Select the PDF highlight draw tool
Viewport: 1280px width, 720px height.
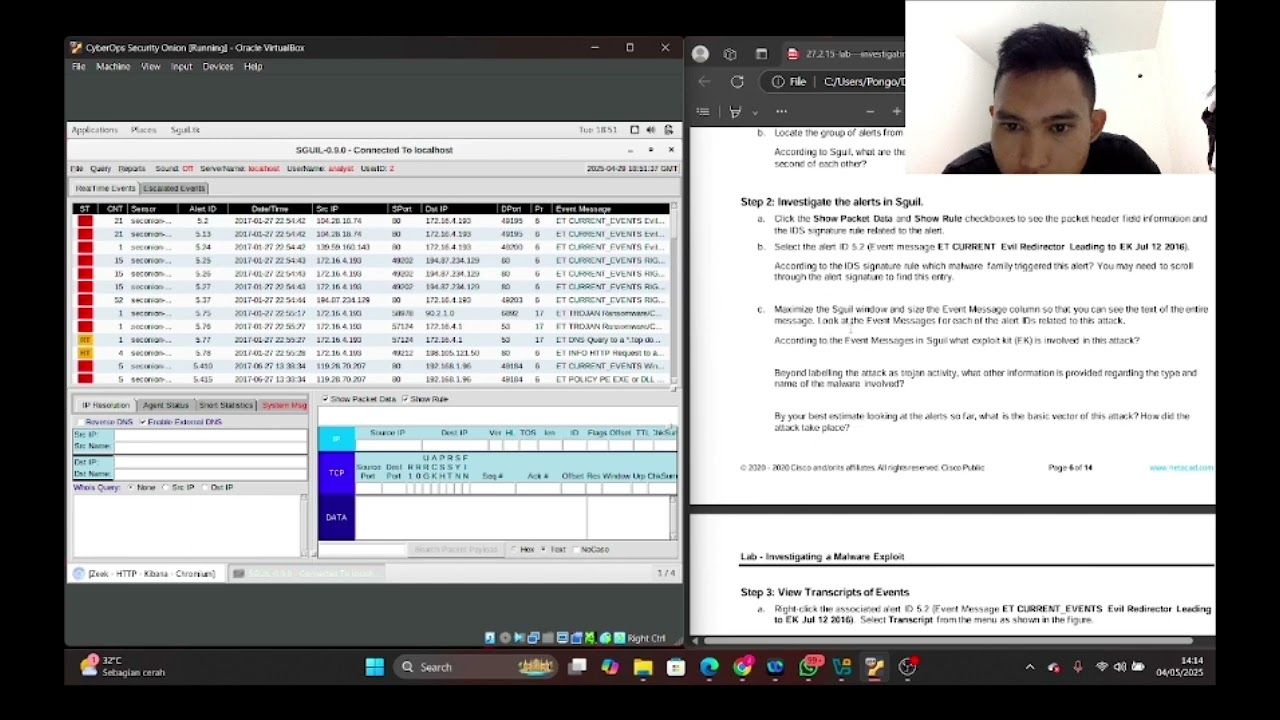pos(736,112)
